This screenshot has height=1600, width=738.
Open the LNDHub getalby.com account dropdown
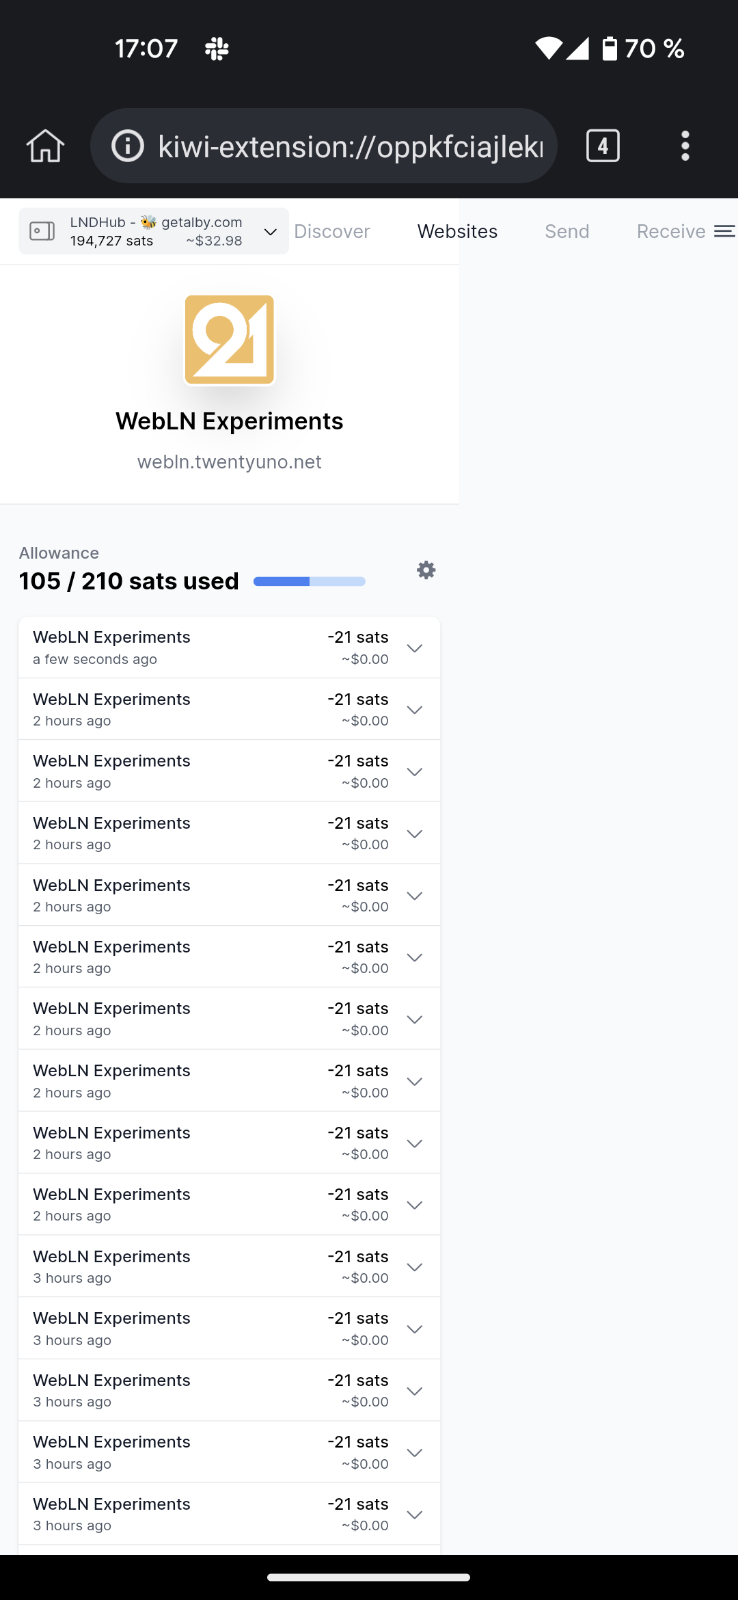(270, 231)
